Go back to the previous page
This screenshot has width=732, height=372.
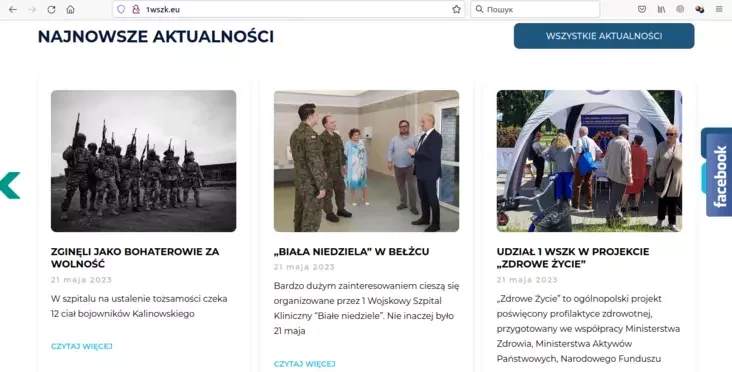tap(13, 9)
